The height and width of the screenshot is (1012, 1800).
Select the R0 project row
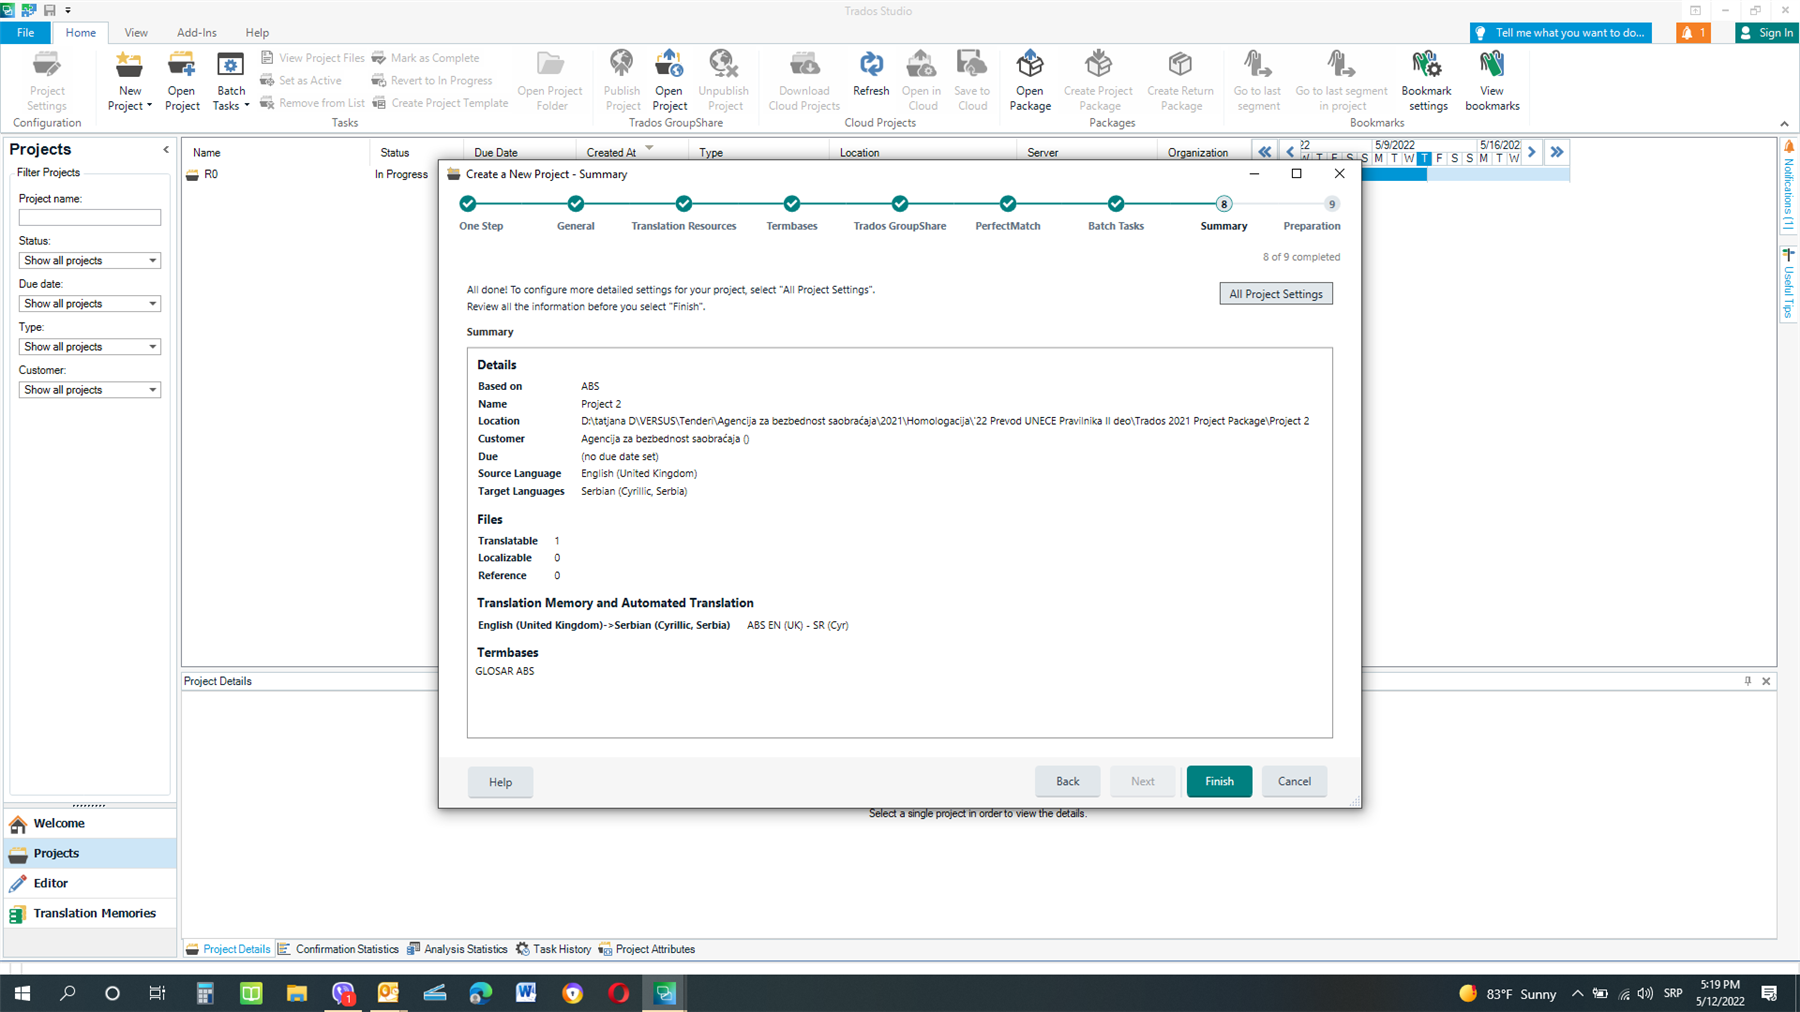point(310,174)
